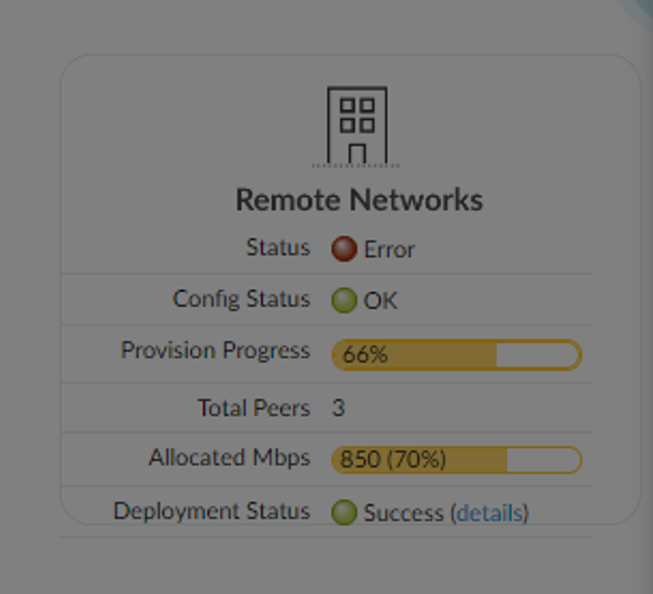The width and height of the screenshot is (653, 594).
Task: Click the Provision Progress 66% bar
Action: click(456, 355)
